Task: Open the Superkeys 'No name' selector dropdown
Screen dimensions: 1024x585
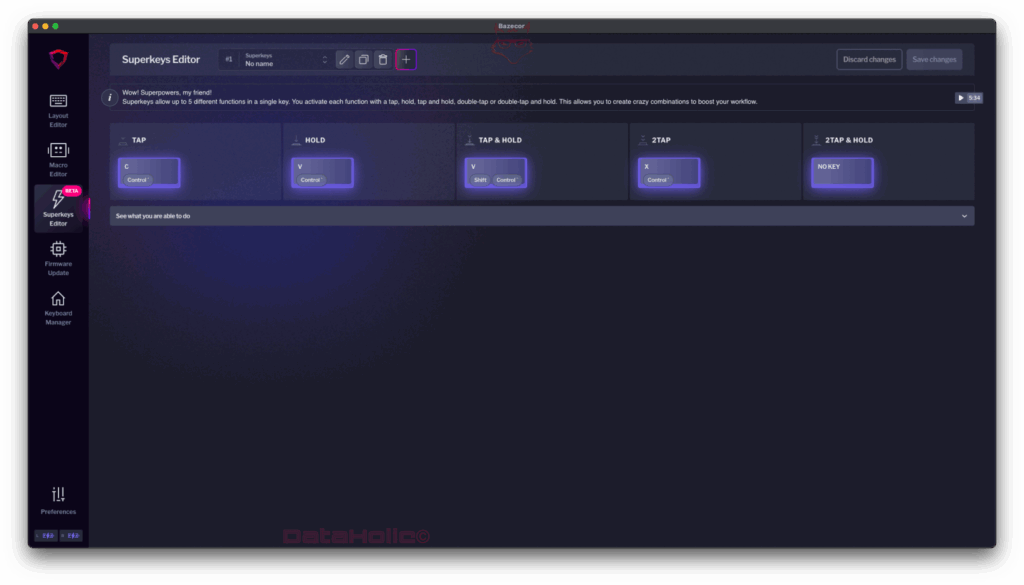Action: pyautogui.click(x=285, y=60)
